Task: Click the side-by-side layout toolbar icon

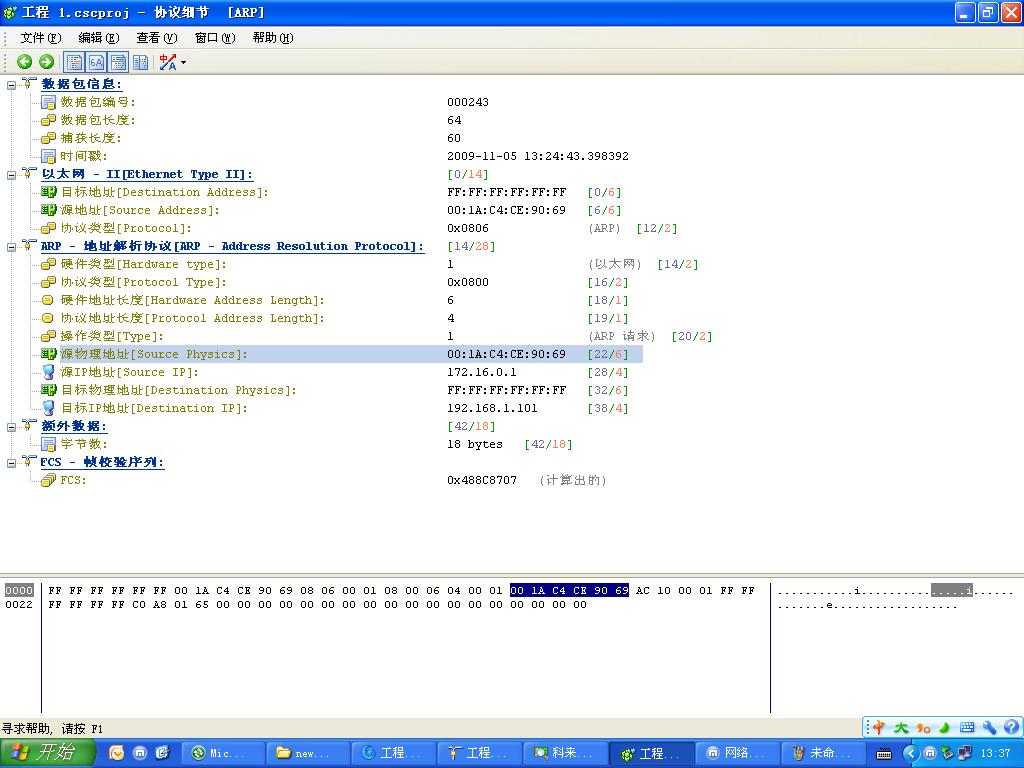Action: coord(140,62)
